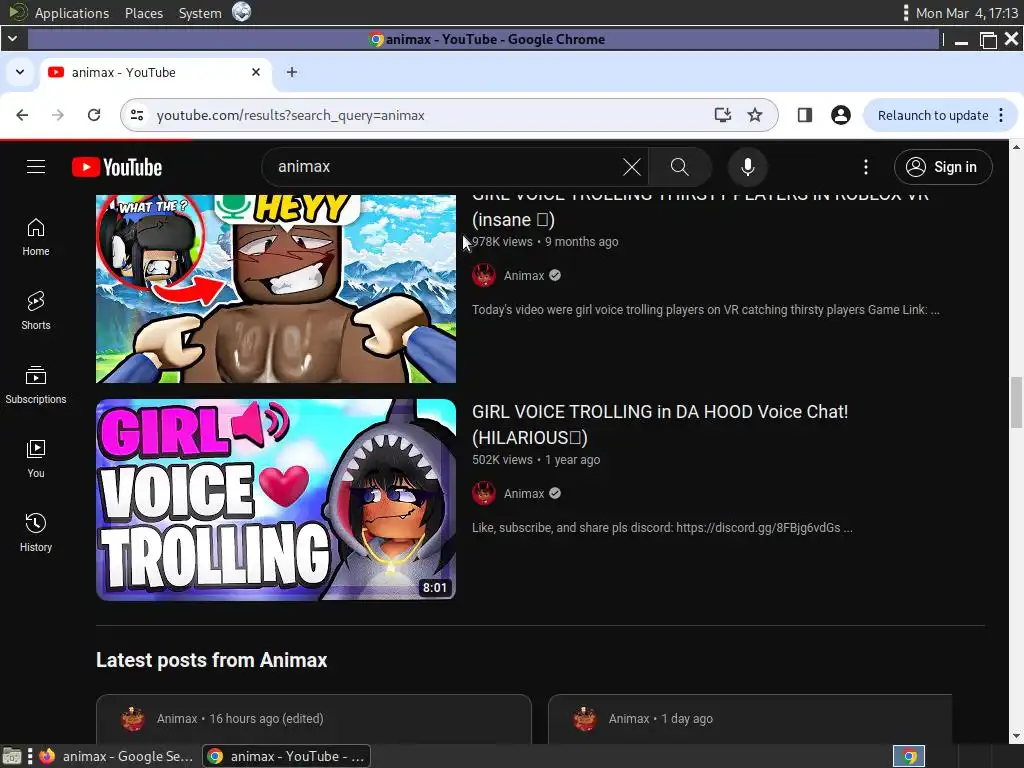1024x768 pixels.
Task: Select the animax - YouTube browser tab
Action: click(155, 72)
